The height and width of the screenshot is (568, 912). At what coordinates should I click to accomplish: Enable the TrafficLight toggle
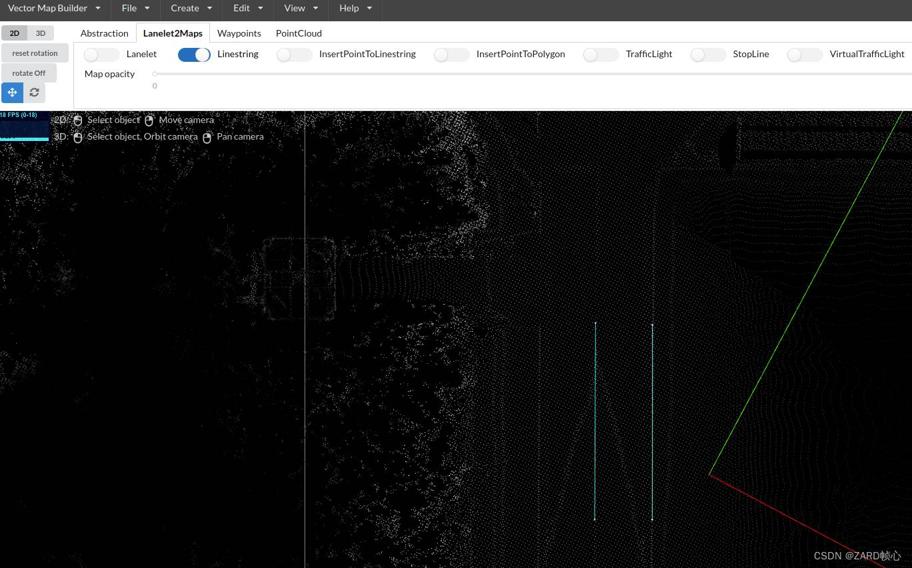pyautogui.click(x=600, y=54)
